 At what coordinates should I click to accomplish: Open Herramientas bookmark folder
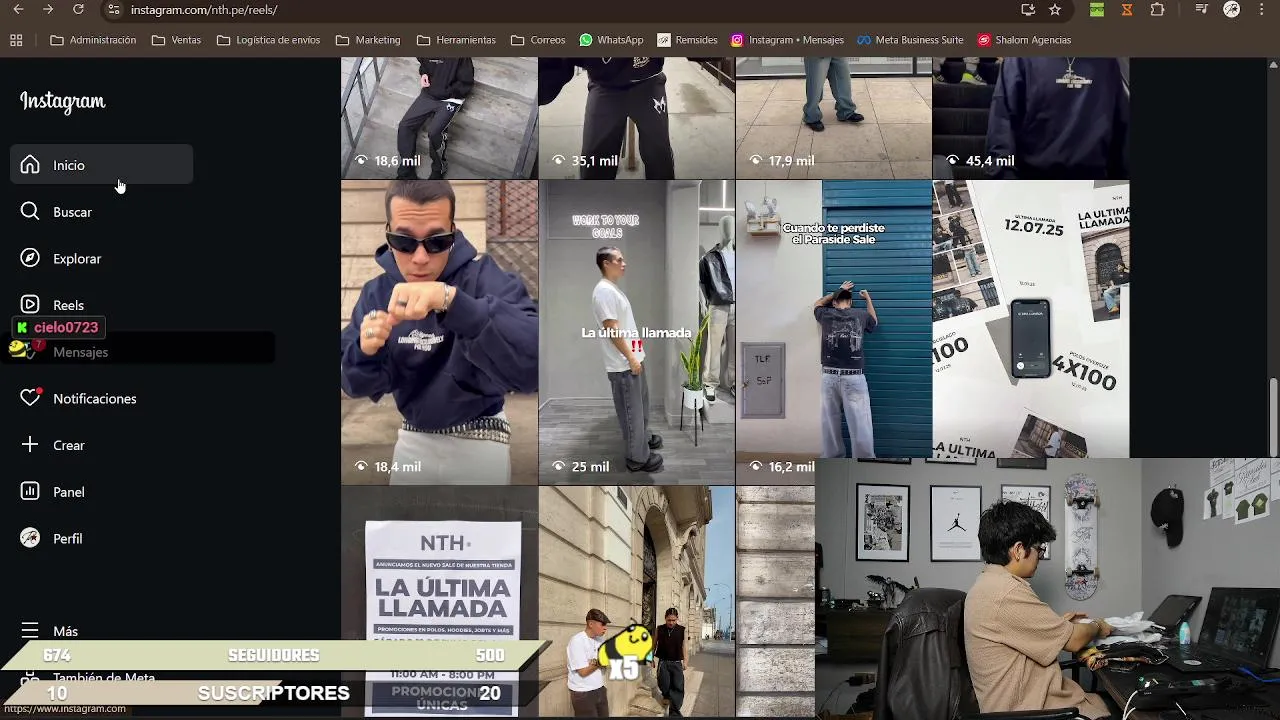(x=456, y=40)
